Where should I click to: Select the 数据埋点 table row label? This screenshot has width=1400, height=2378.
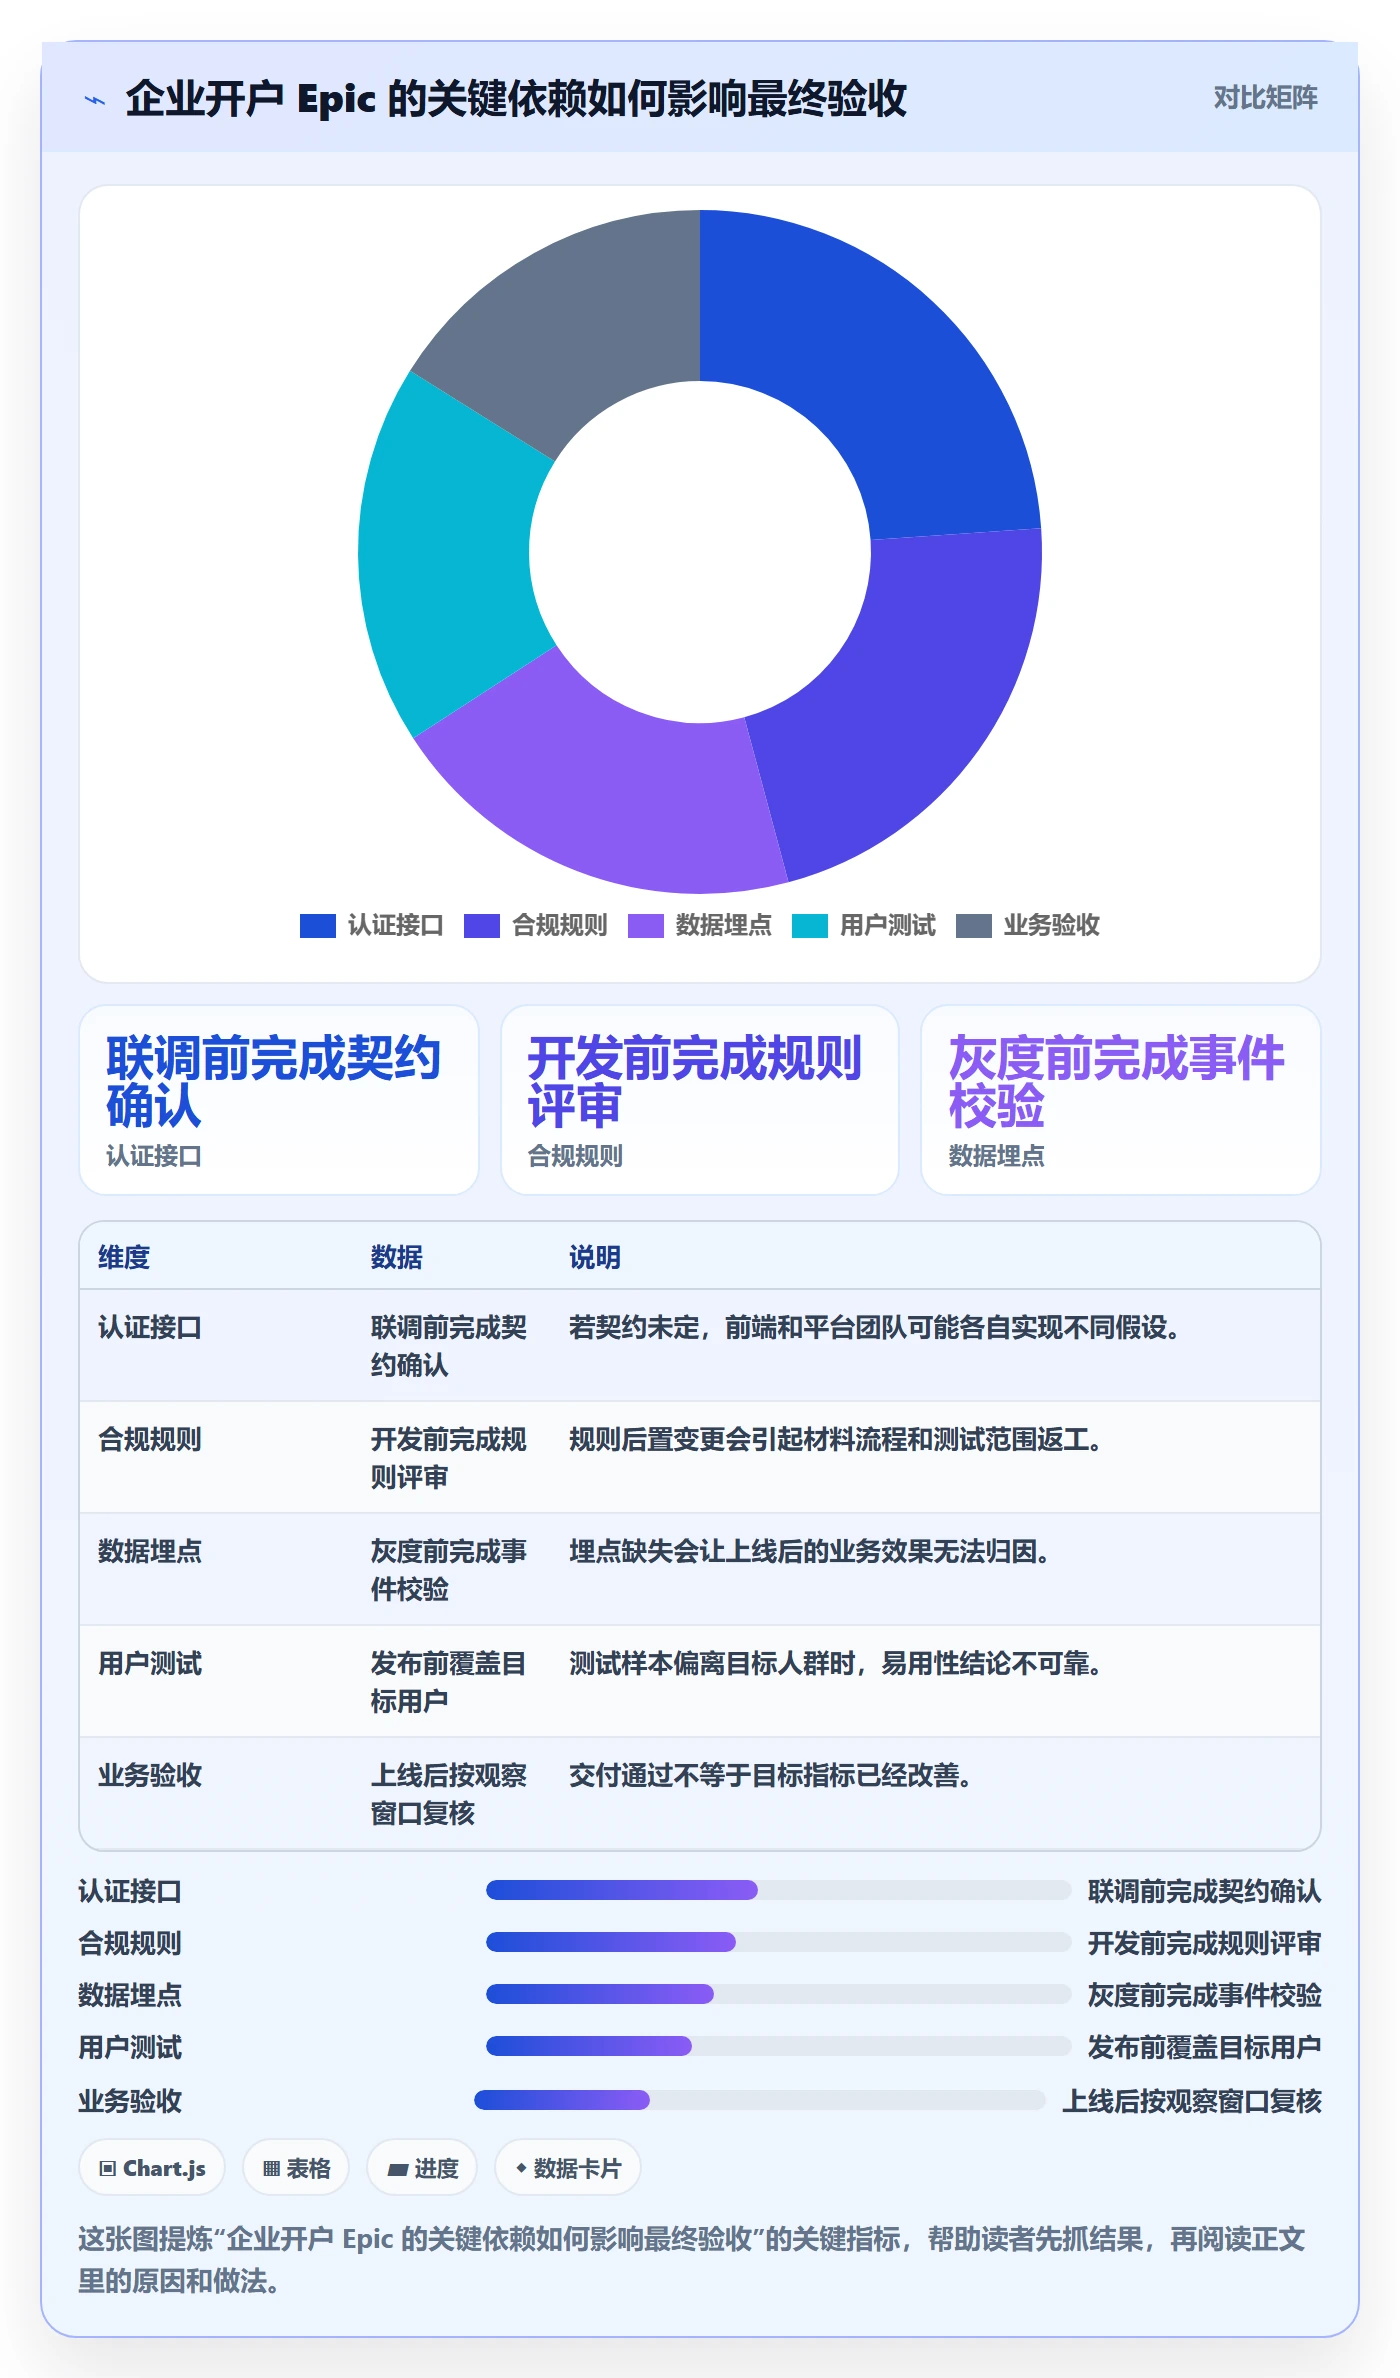pos(150,1552)
